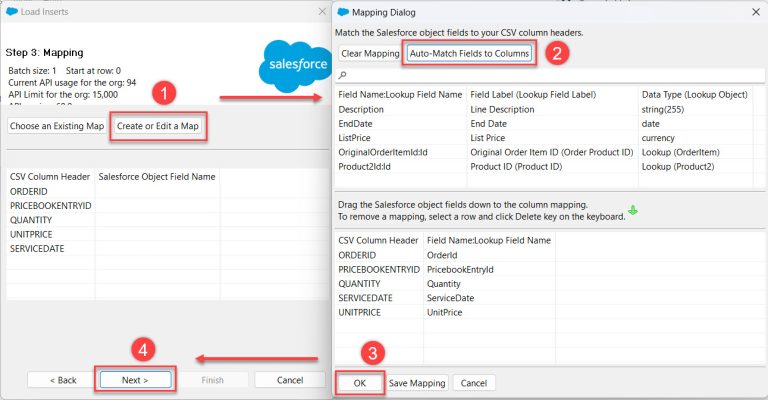The image size is (768, 400).
Task: Close the Load Inserts window
Action: 322,11
